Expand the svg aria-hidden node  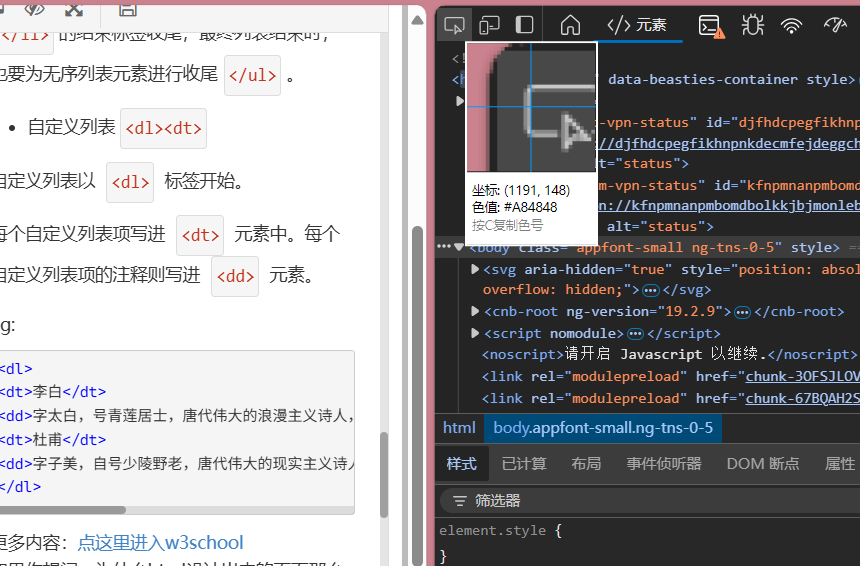pos(475,269)
